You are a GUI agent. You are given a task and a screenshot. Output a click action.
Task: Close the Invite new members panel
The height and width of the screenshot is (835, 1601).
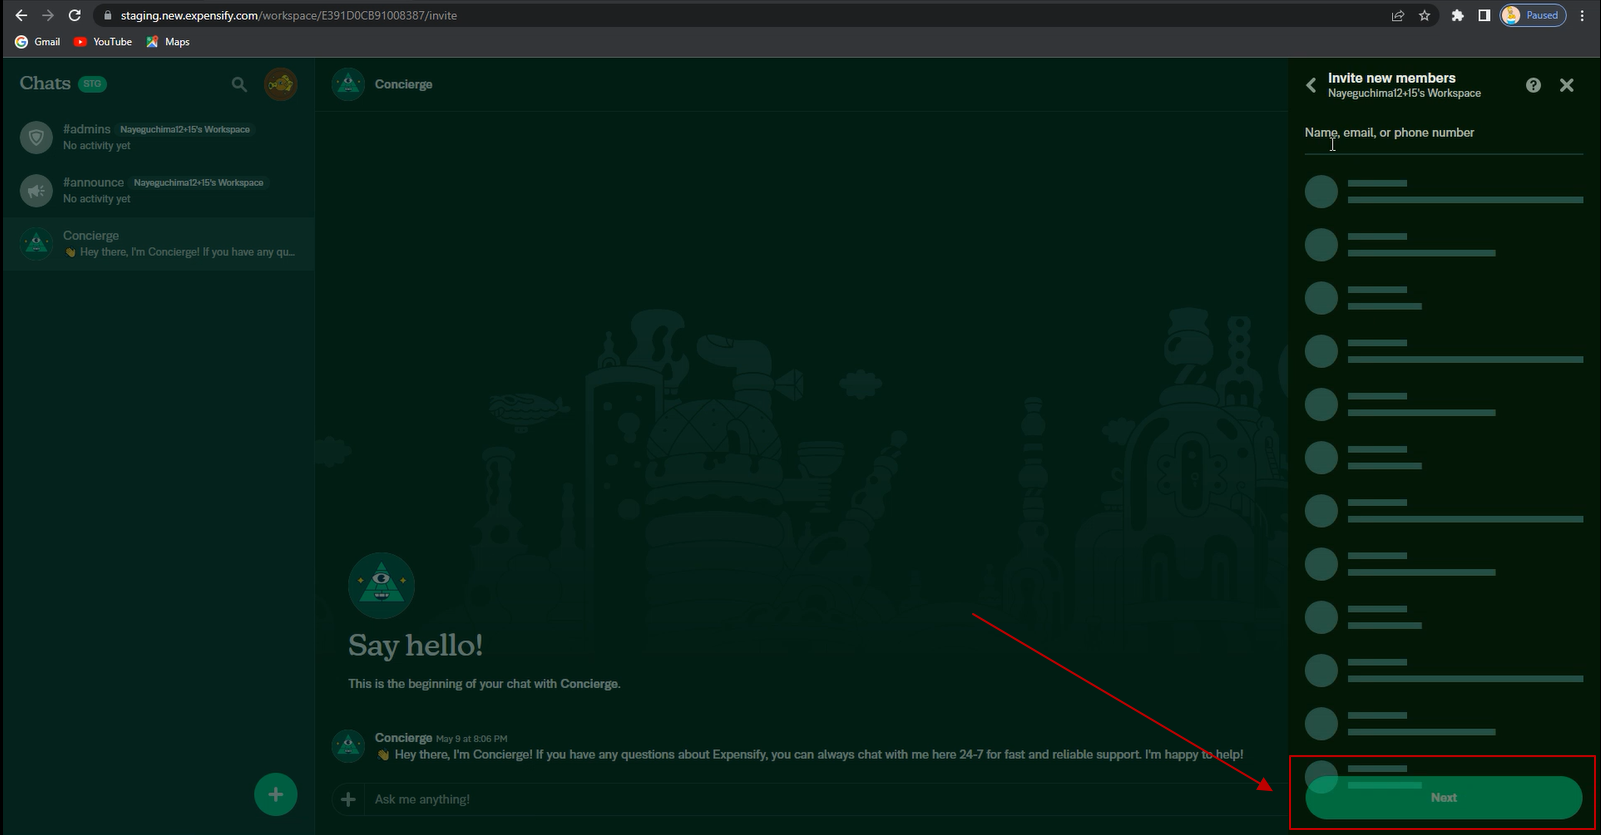1567,85
